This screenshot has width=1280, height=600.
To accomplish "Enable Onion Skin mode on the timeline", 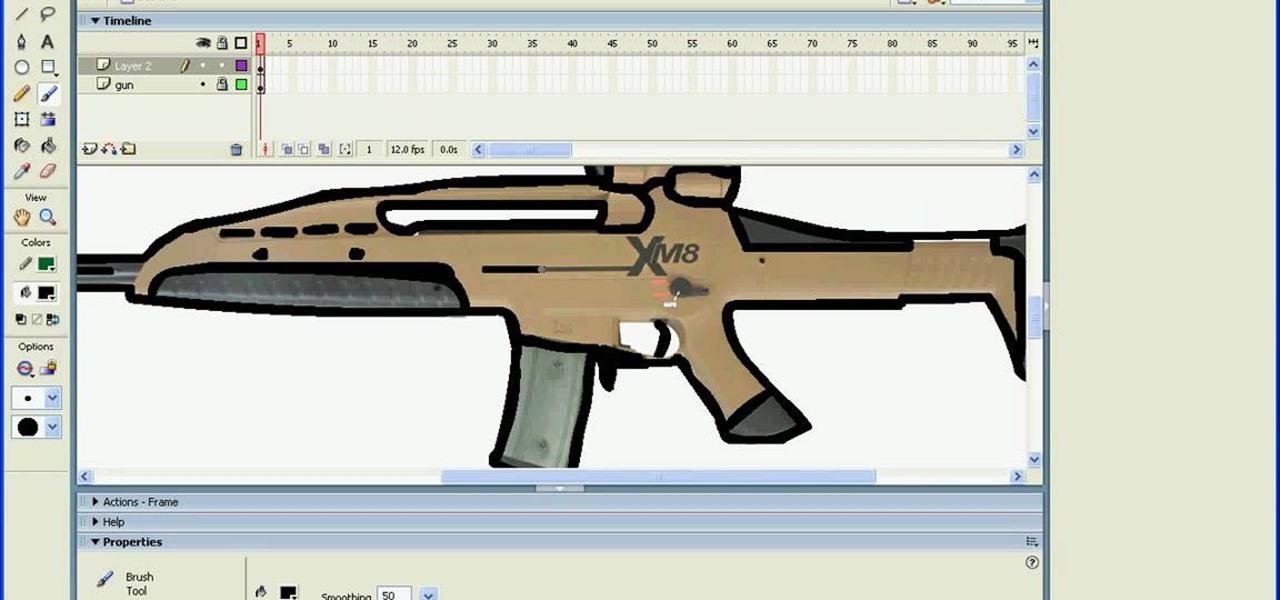I will pos(287,148).
